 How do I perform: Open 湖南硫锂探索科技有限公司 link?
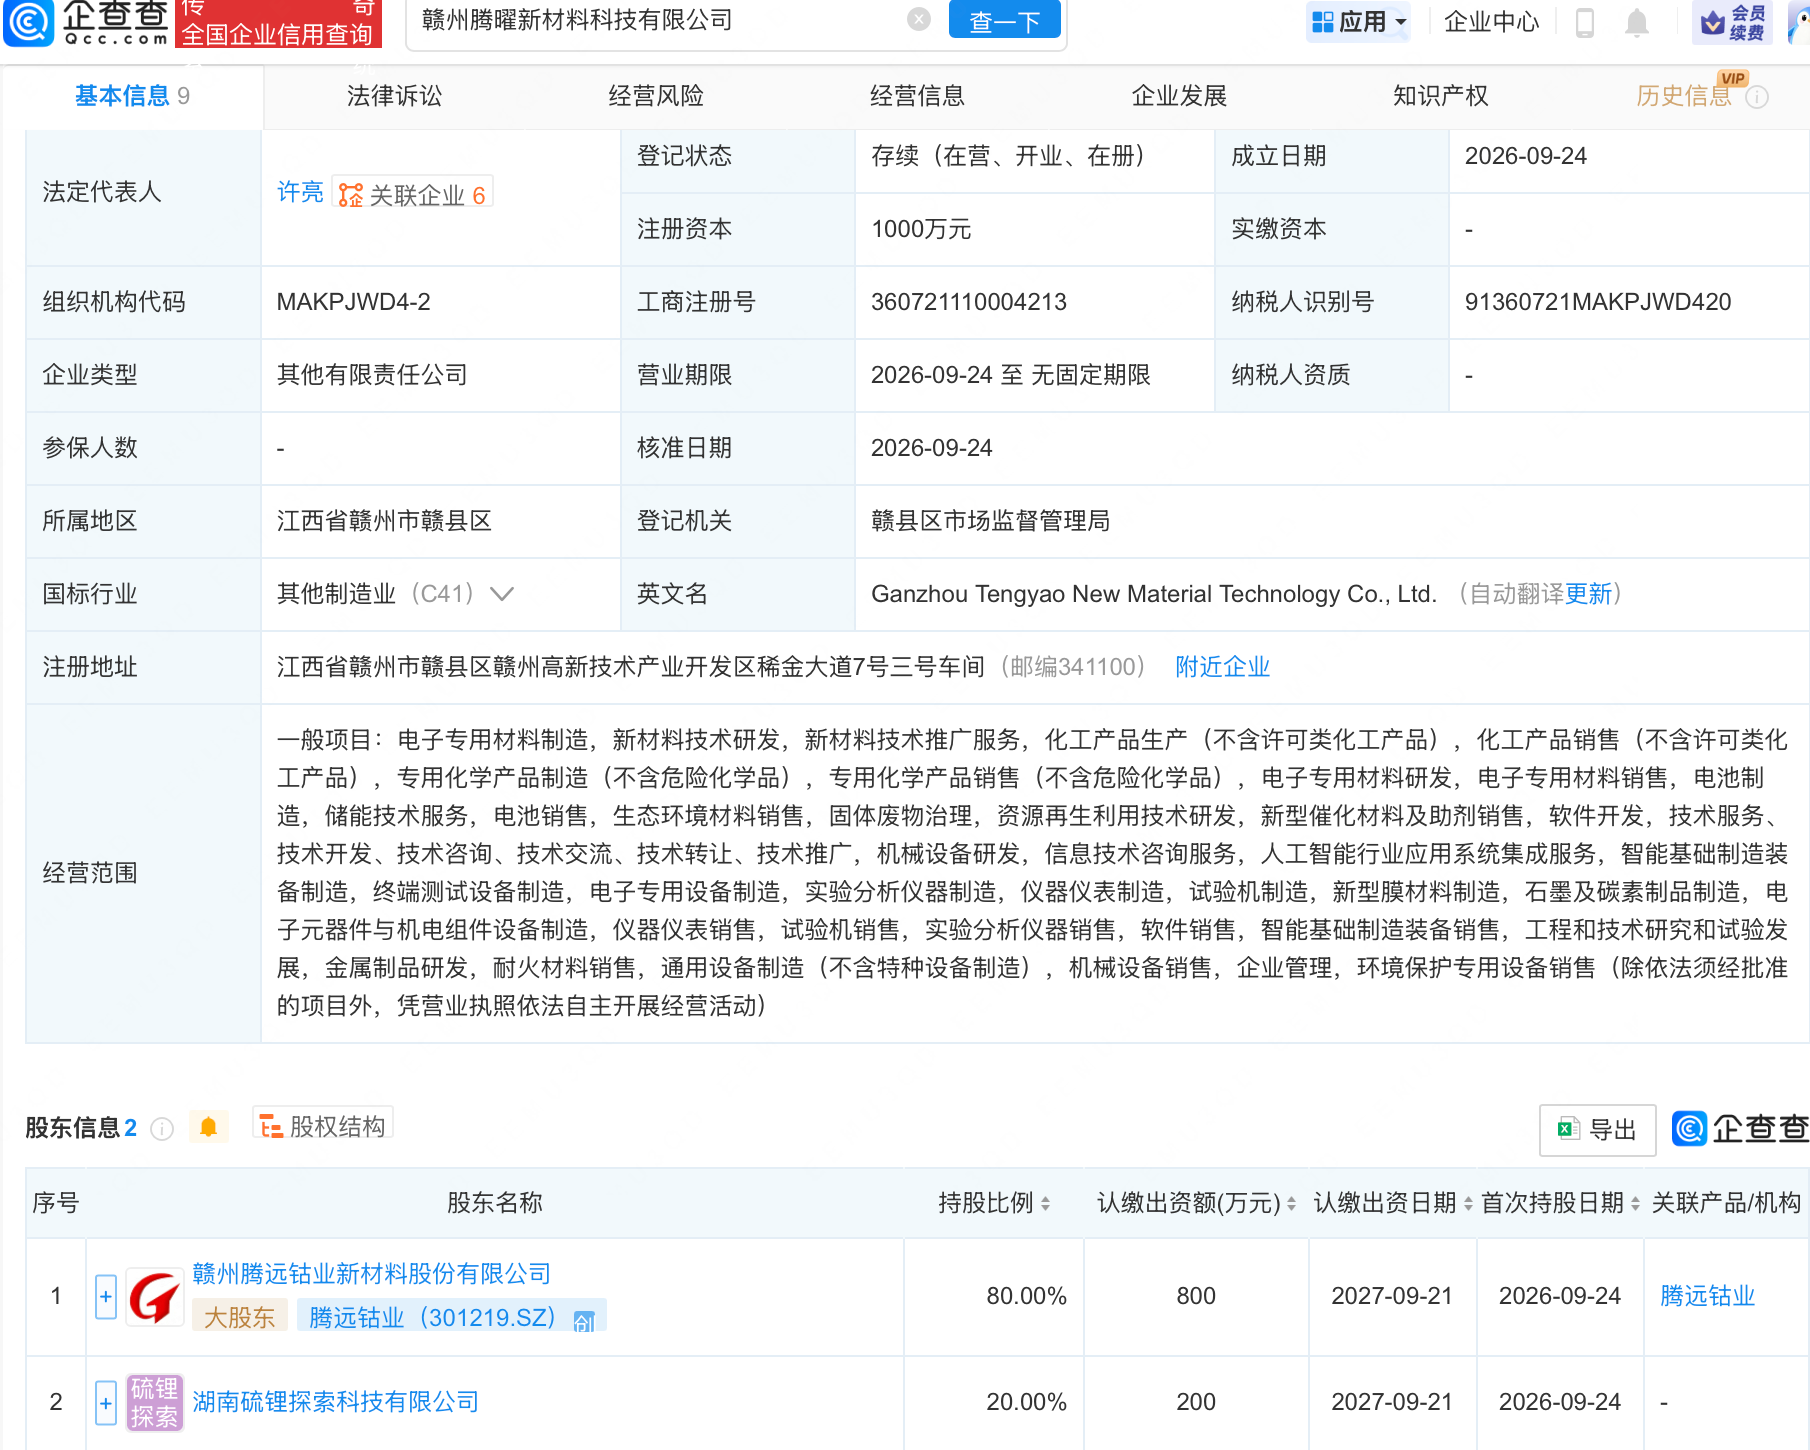(336, 1402)
